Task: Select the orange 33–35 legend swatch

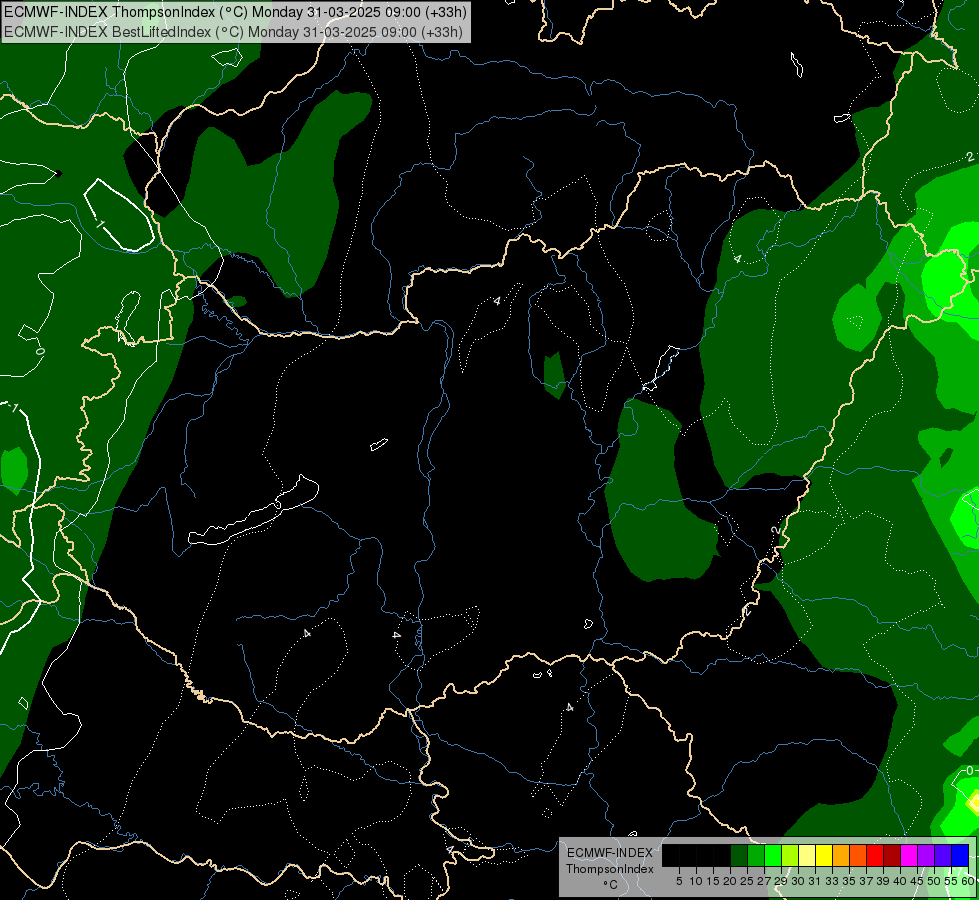Action: click(842, 855)
